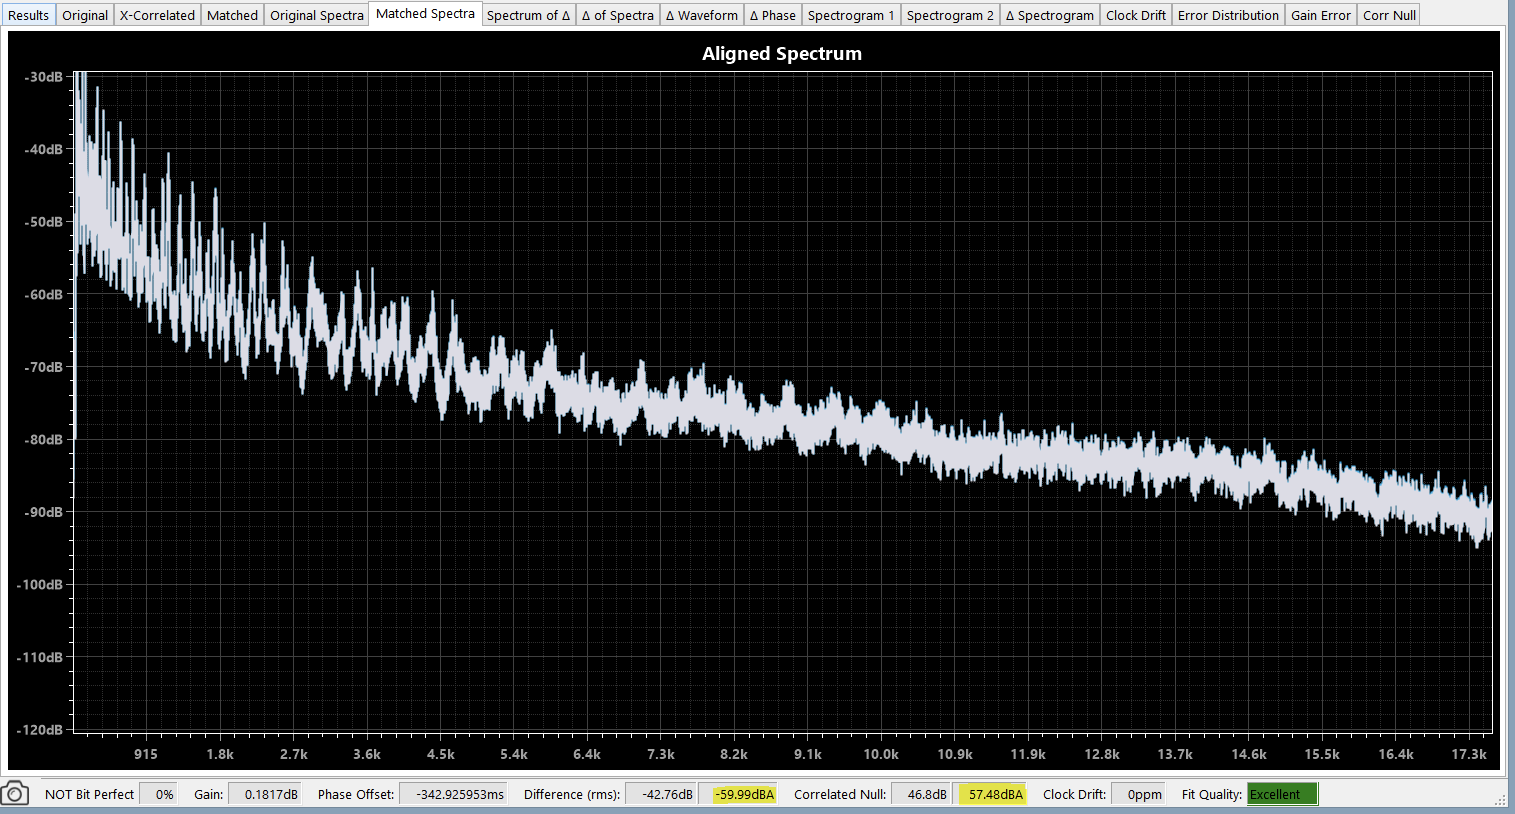Click the Clock Drift 0ppm field

coord(1139,794)
